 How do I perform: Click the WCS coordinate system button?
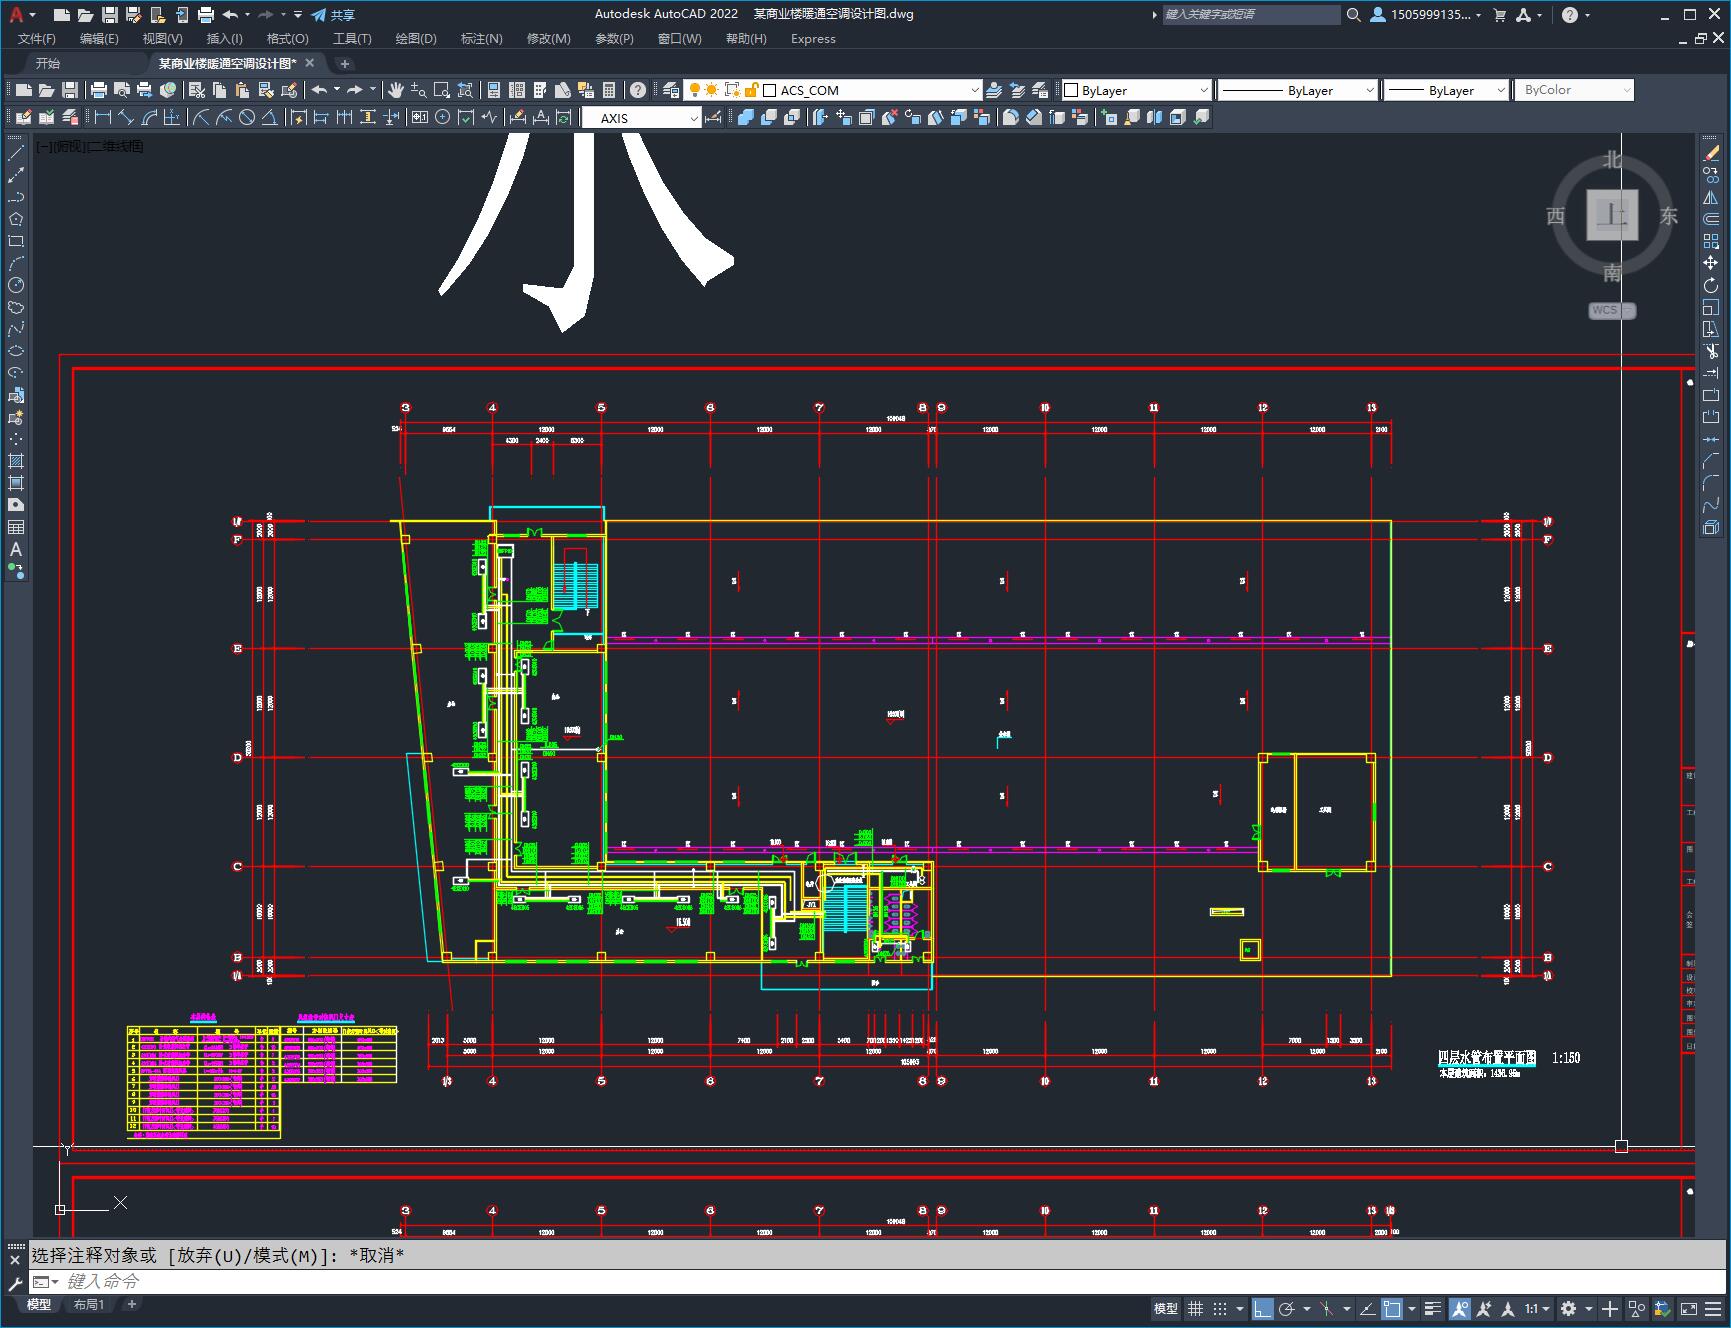click(x=1612, y=310)
